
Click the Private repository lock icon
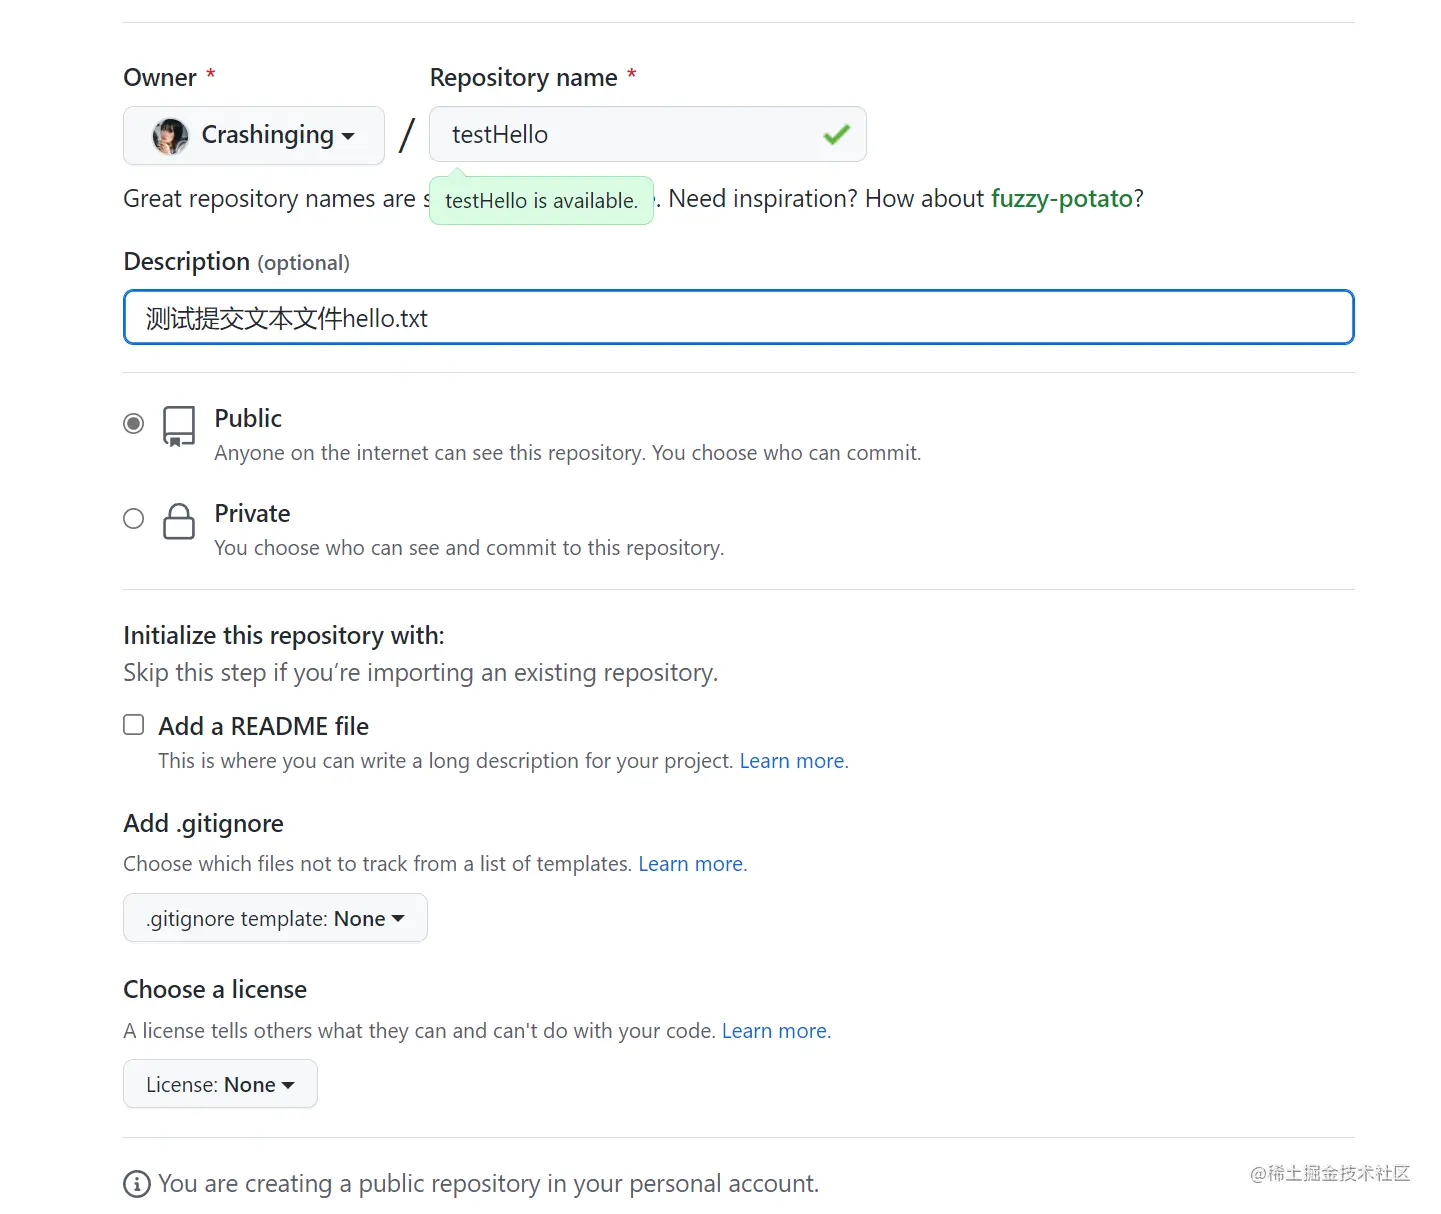[179, 521]
